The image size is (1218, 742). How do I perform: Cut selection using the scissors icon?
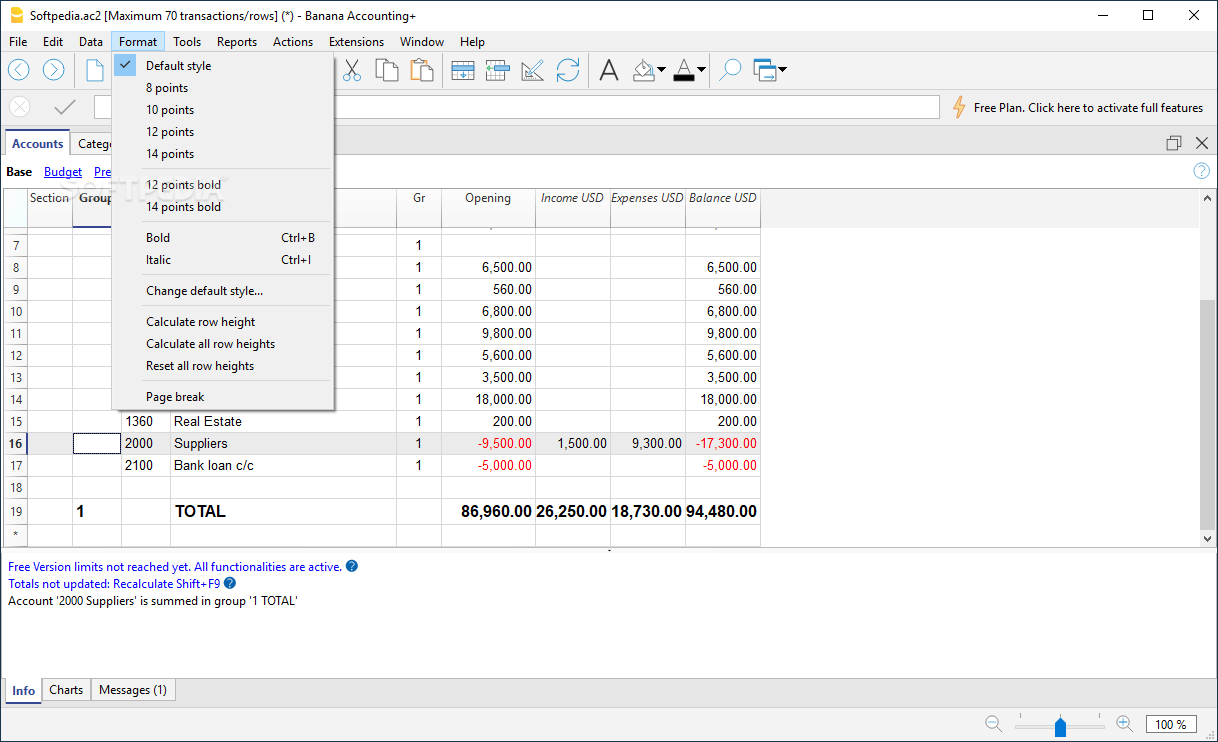[x=352, y=70]
